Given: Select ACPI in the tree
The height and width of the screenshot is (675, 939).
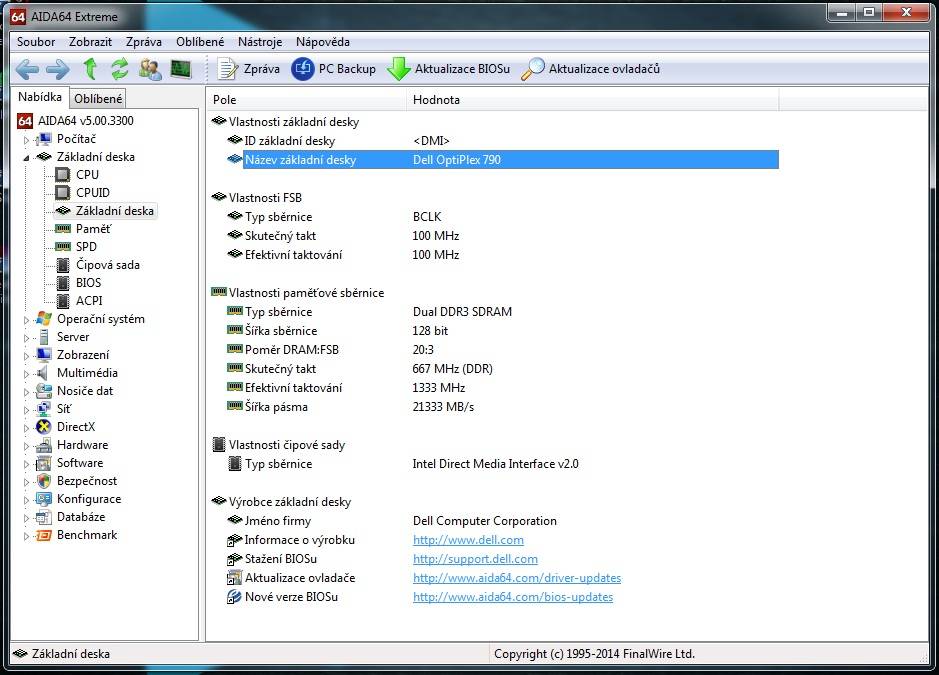Looking at the screenshot, I should (x=89, y=301).
